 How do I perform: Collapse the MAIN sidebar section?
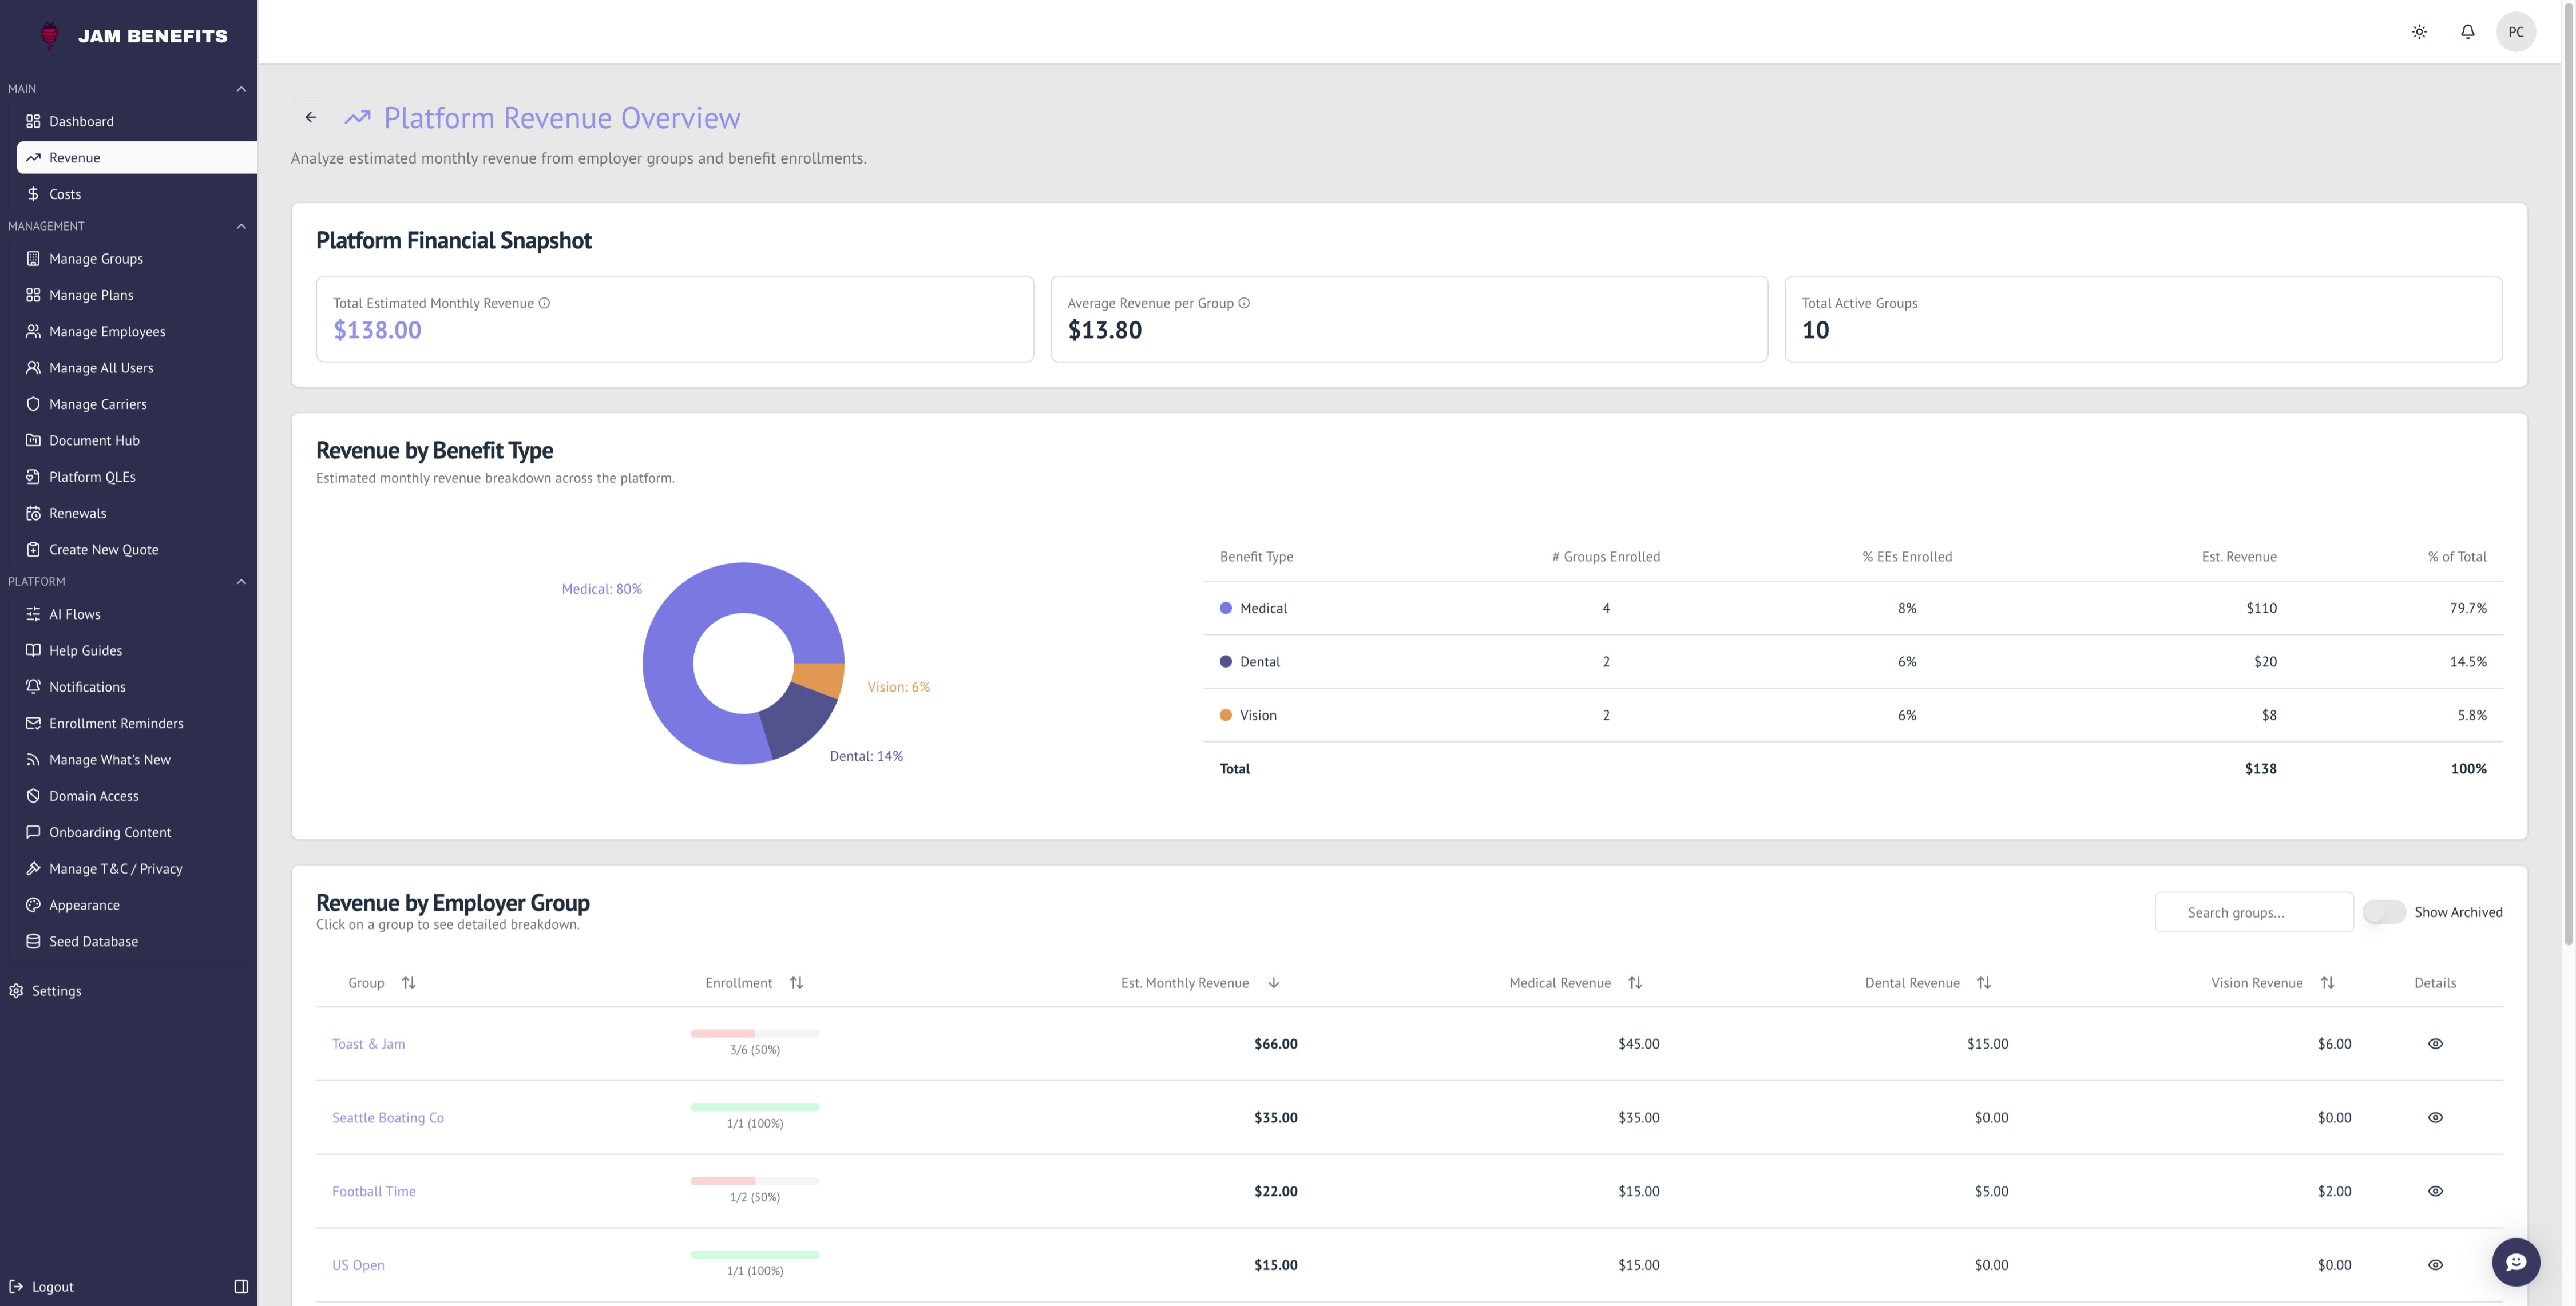pyautogui.click(x=241, y=89)
